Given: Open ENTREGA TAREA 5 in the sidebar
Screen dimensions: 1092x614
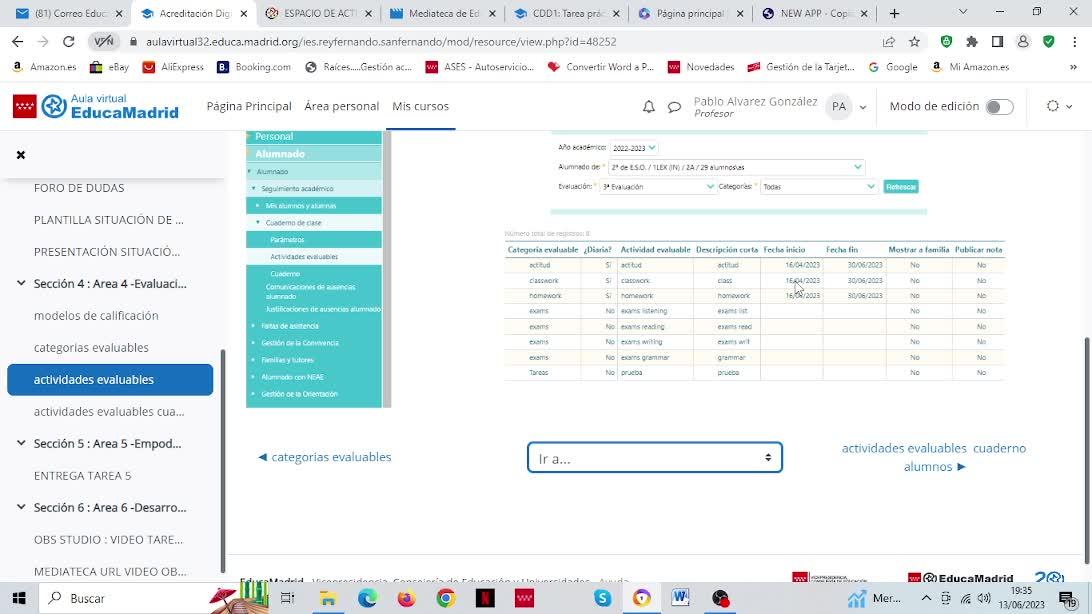Looking at the screenshot, I should pyautogui.click(x=82, y=475).
